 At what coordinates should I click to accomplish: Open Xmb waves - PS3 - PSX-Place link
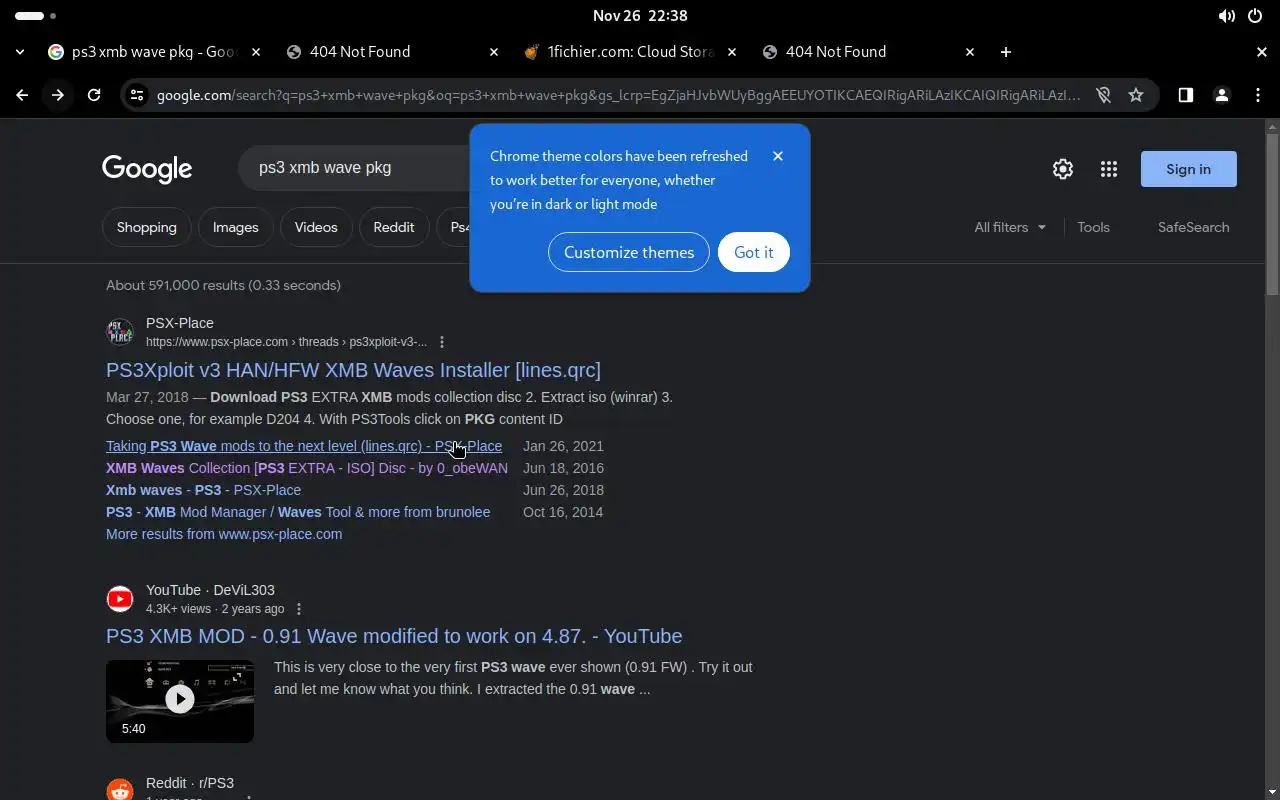coord(203,490)
